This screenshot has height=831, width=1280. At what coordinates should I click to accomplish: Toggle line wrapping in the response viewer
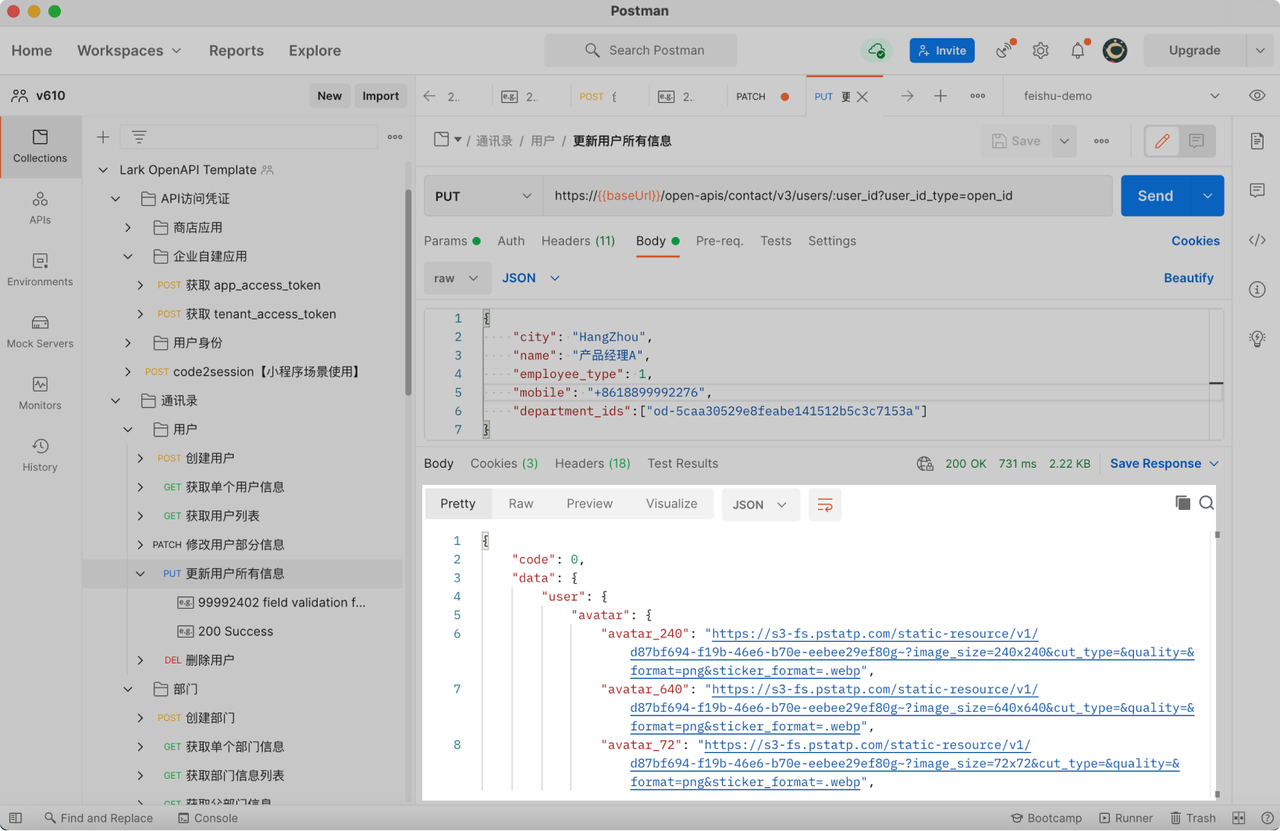click(825, 505)
